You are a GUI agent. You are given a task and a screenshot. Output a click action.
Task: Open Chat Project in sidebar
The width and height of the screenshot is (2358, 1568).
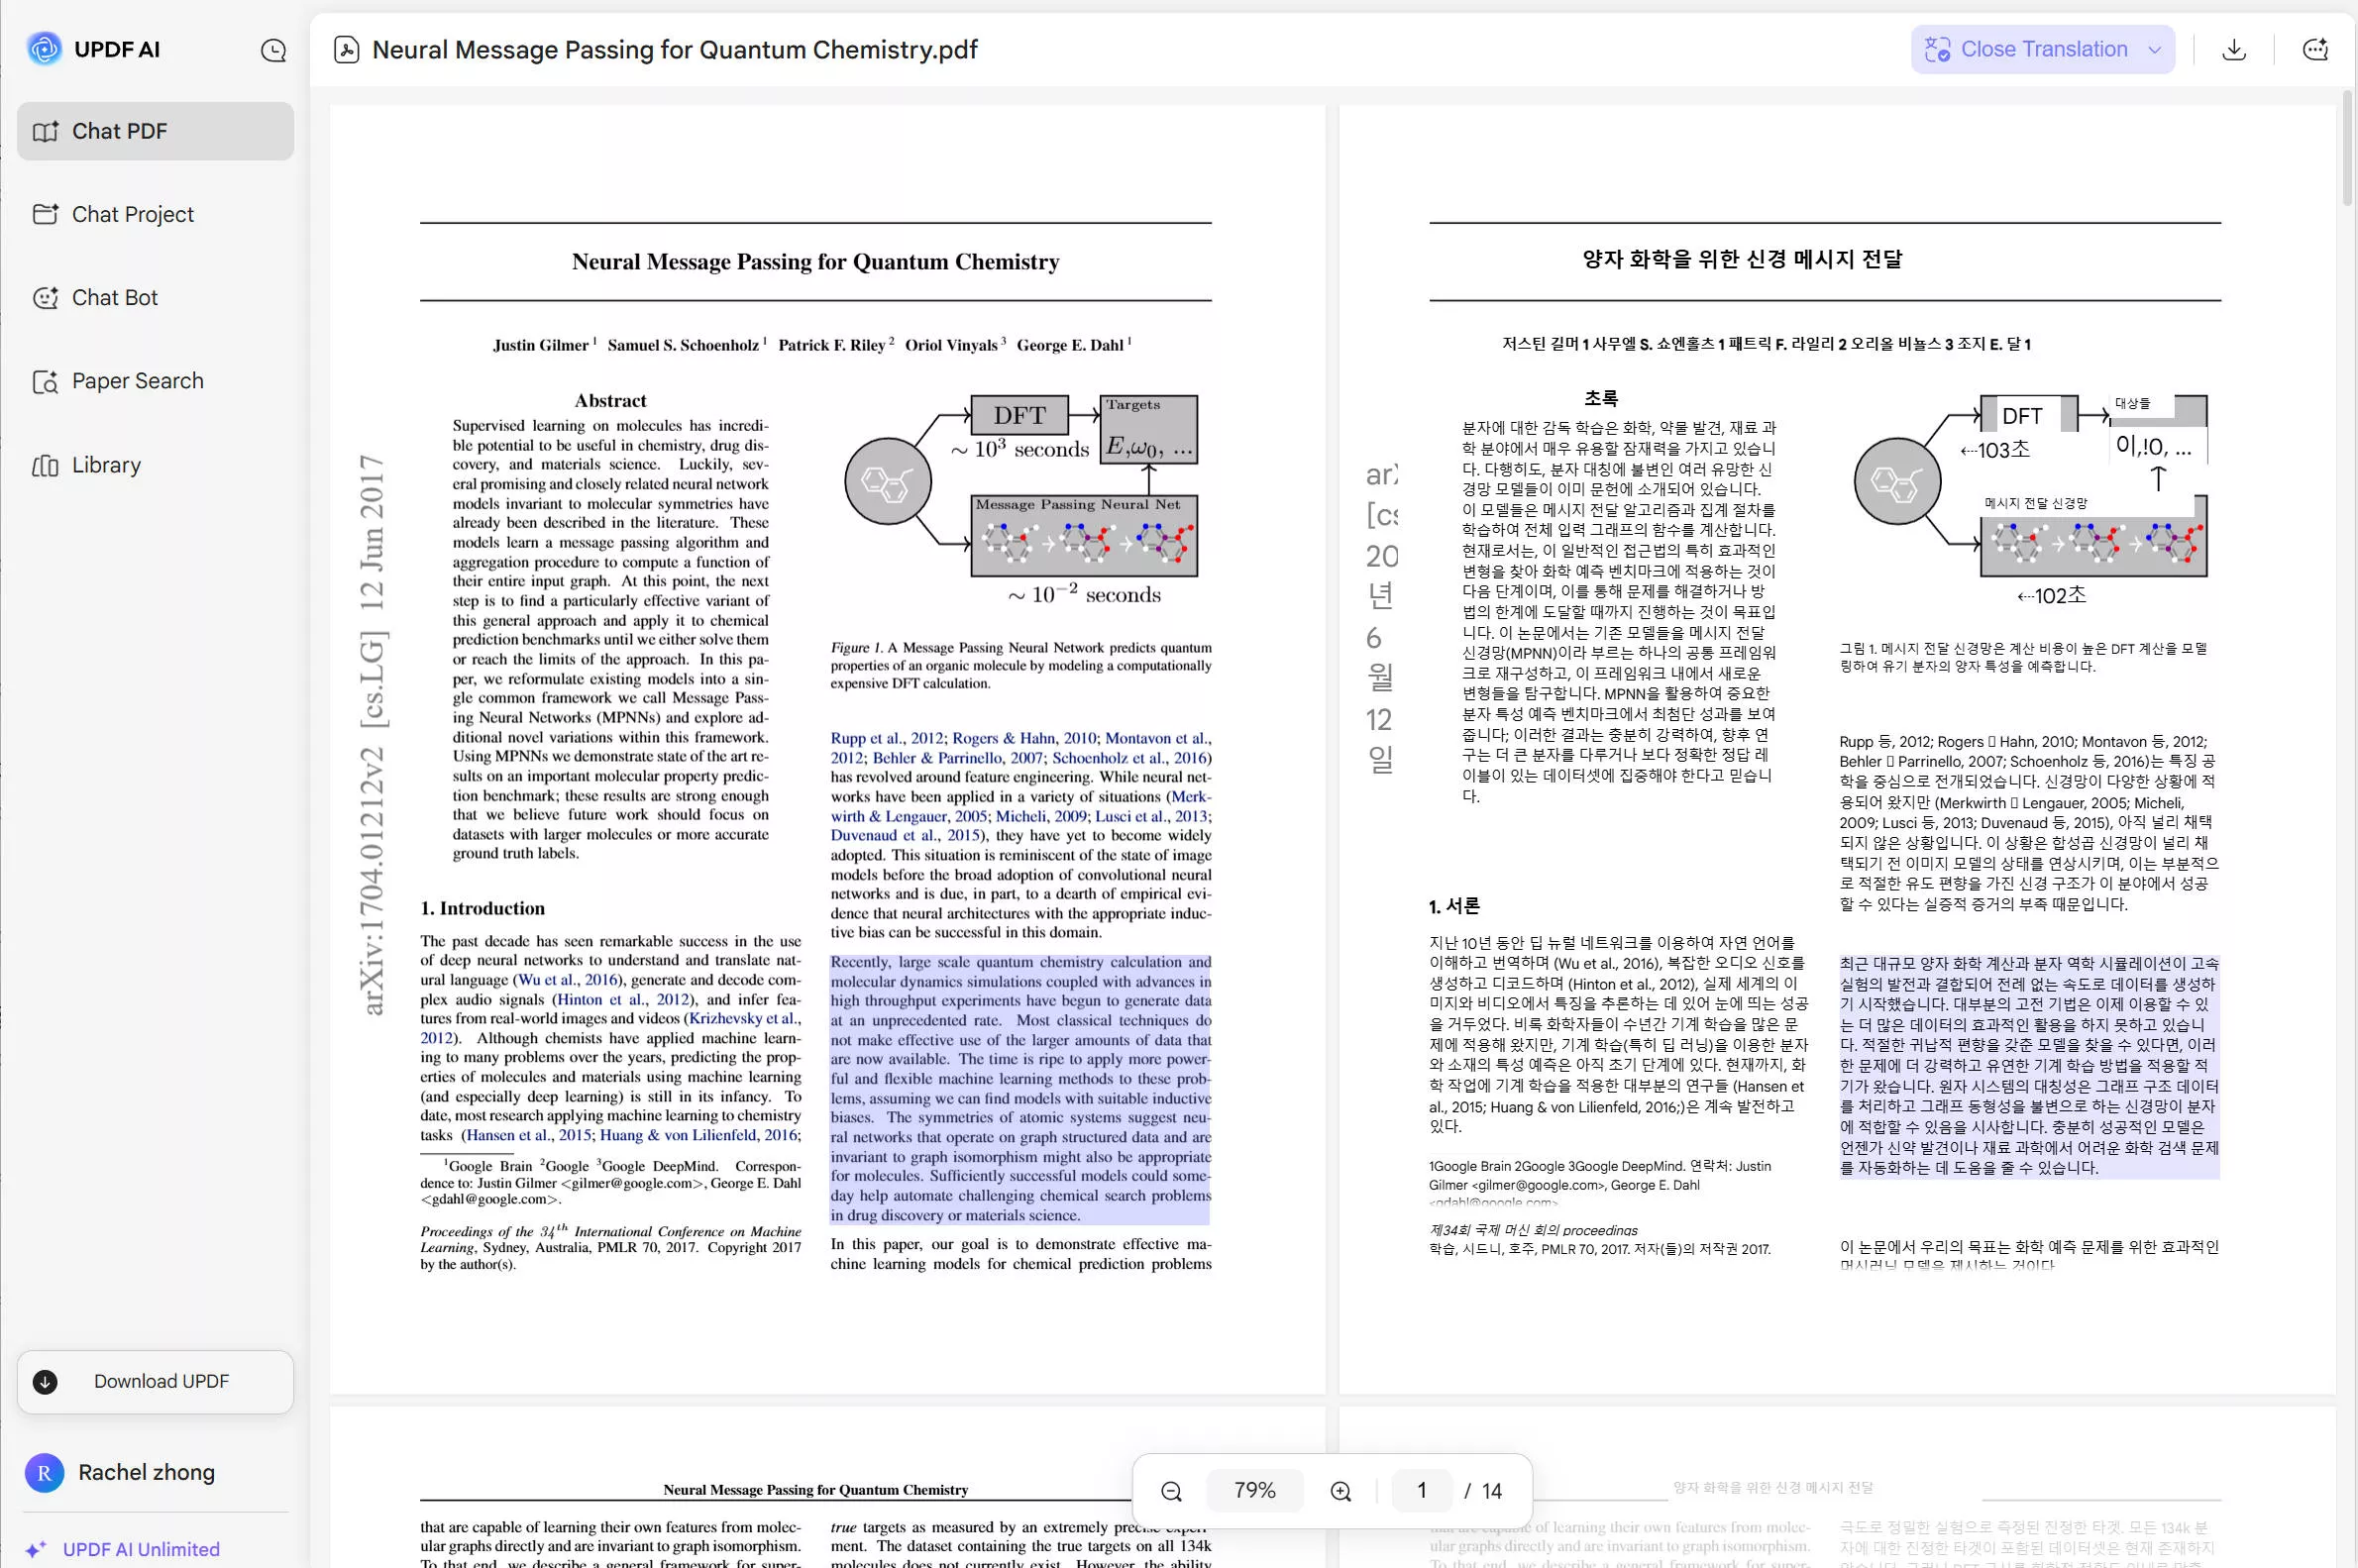pos(155,214)
